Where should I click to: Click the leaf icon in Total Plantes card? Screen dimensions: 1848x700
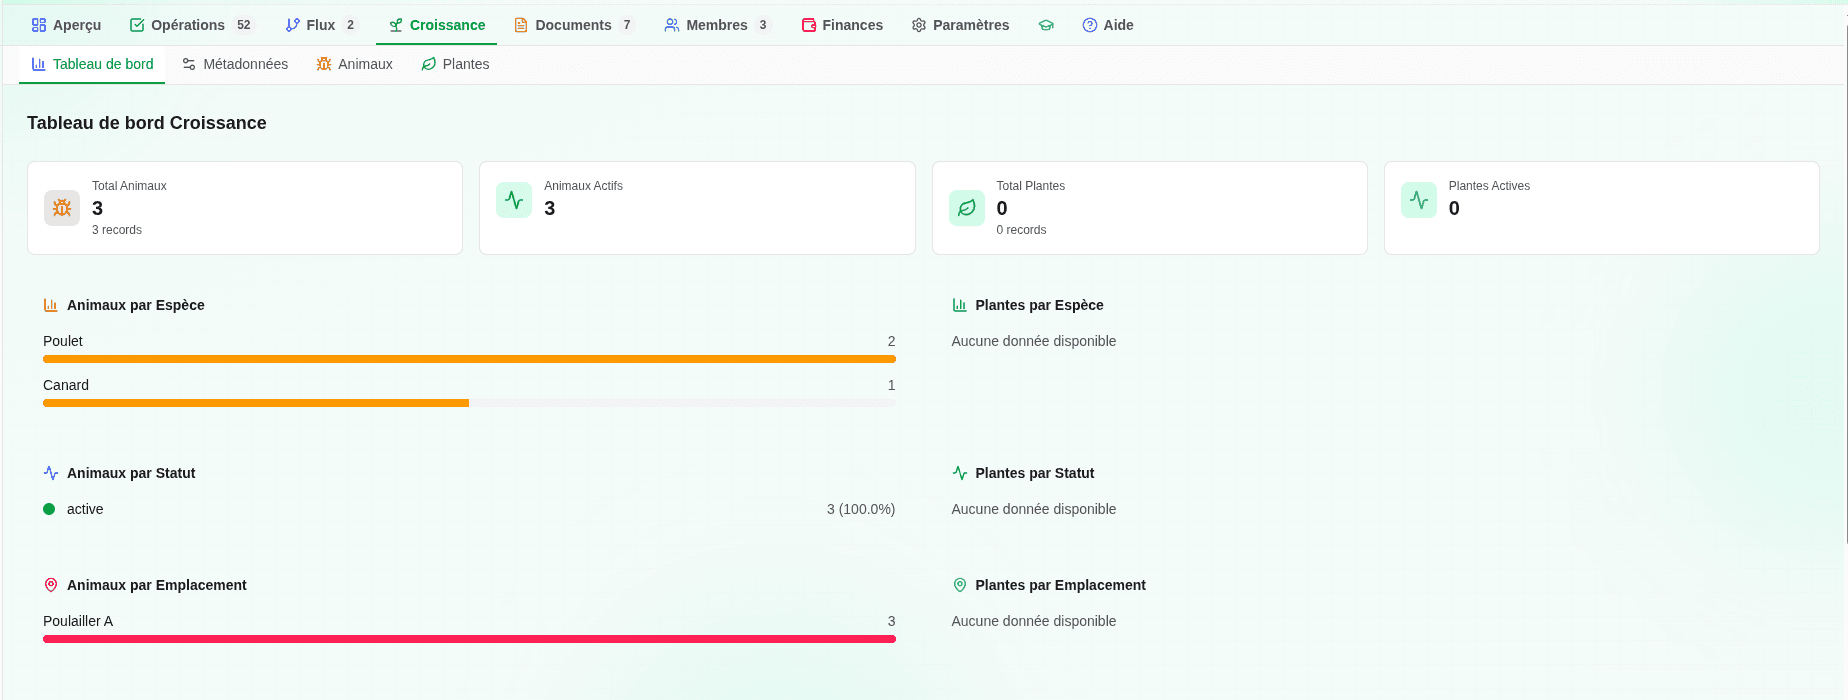click(966, 208)
